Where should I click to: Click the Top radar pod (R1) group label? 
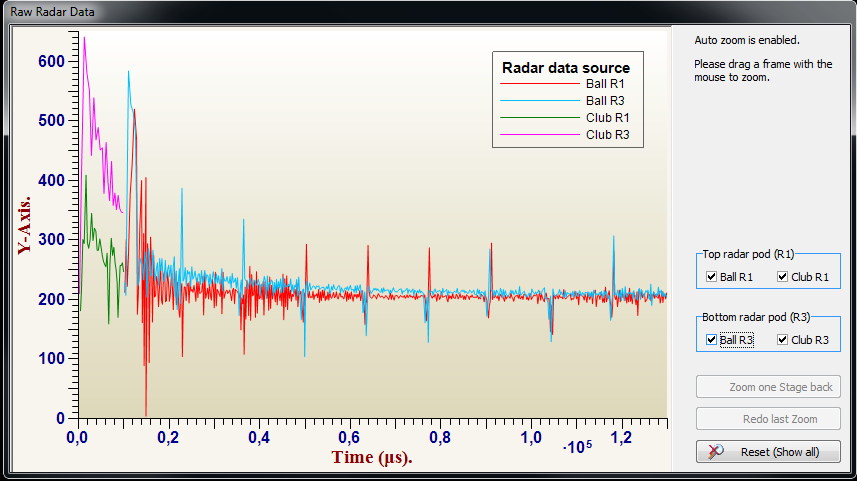tap(748, 254)
